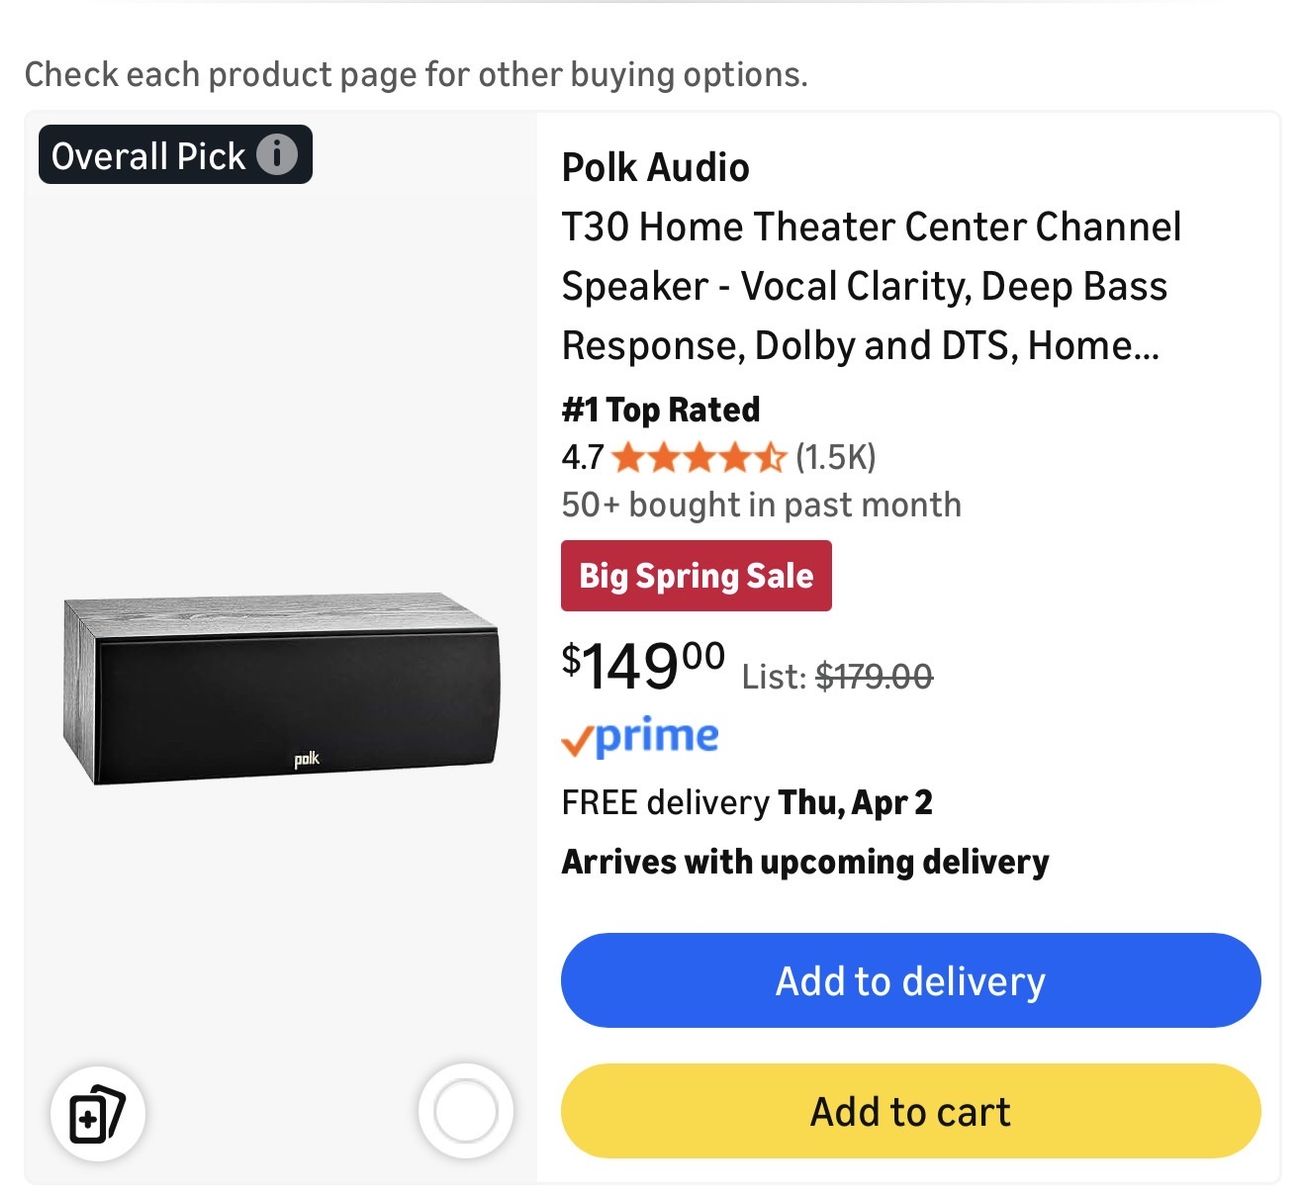Image resolution: width=1306 pixels, height=1200 pixels.
Task: Toggle the round selection circle on image
Action: (465, 1111)
